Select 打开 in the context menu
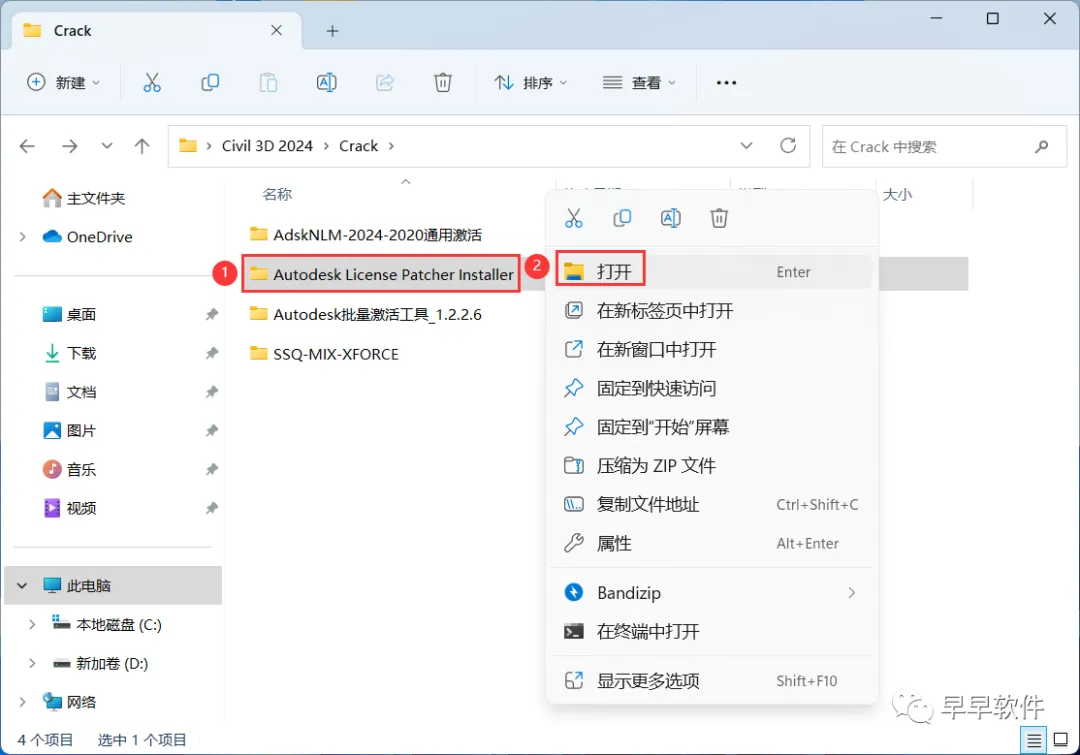Viewport: 1080px width, 755px height. click(713, 272)
